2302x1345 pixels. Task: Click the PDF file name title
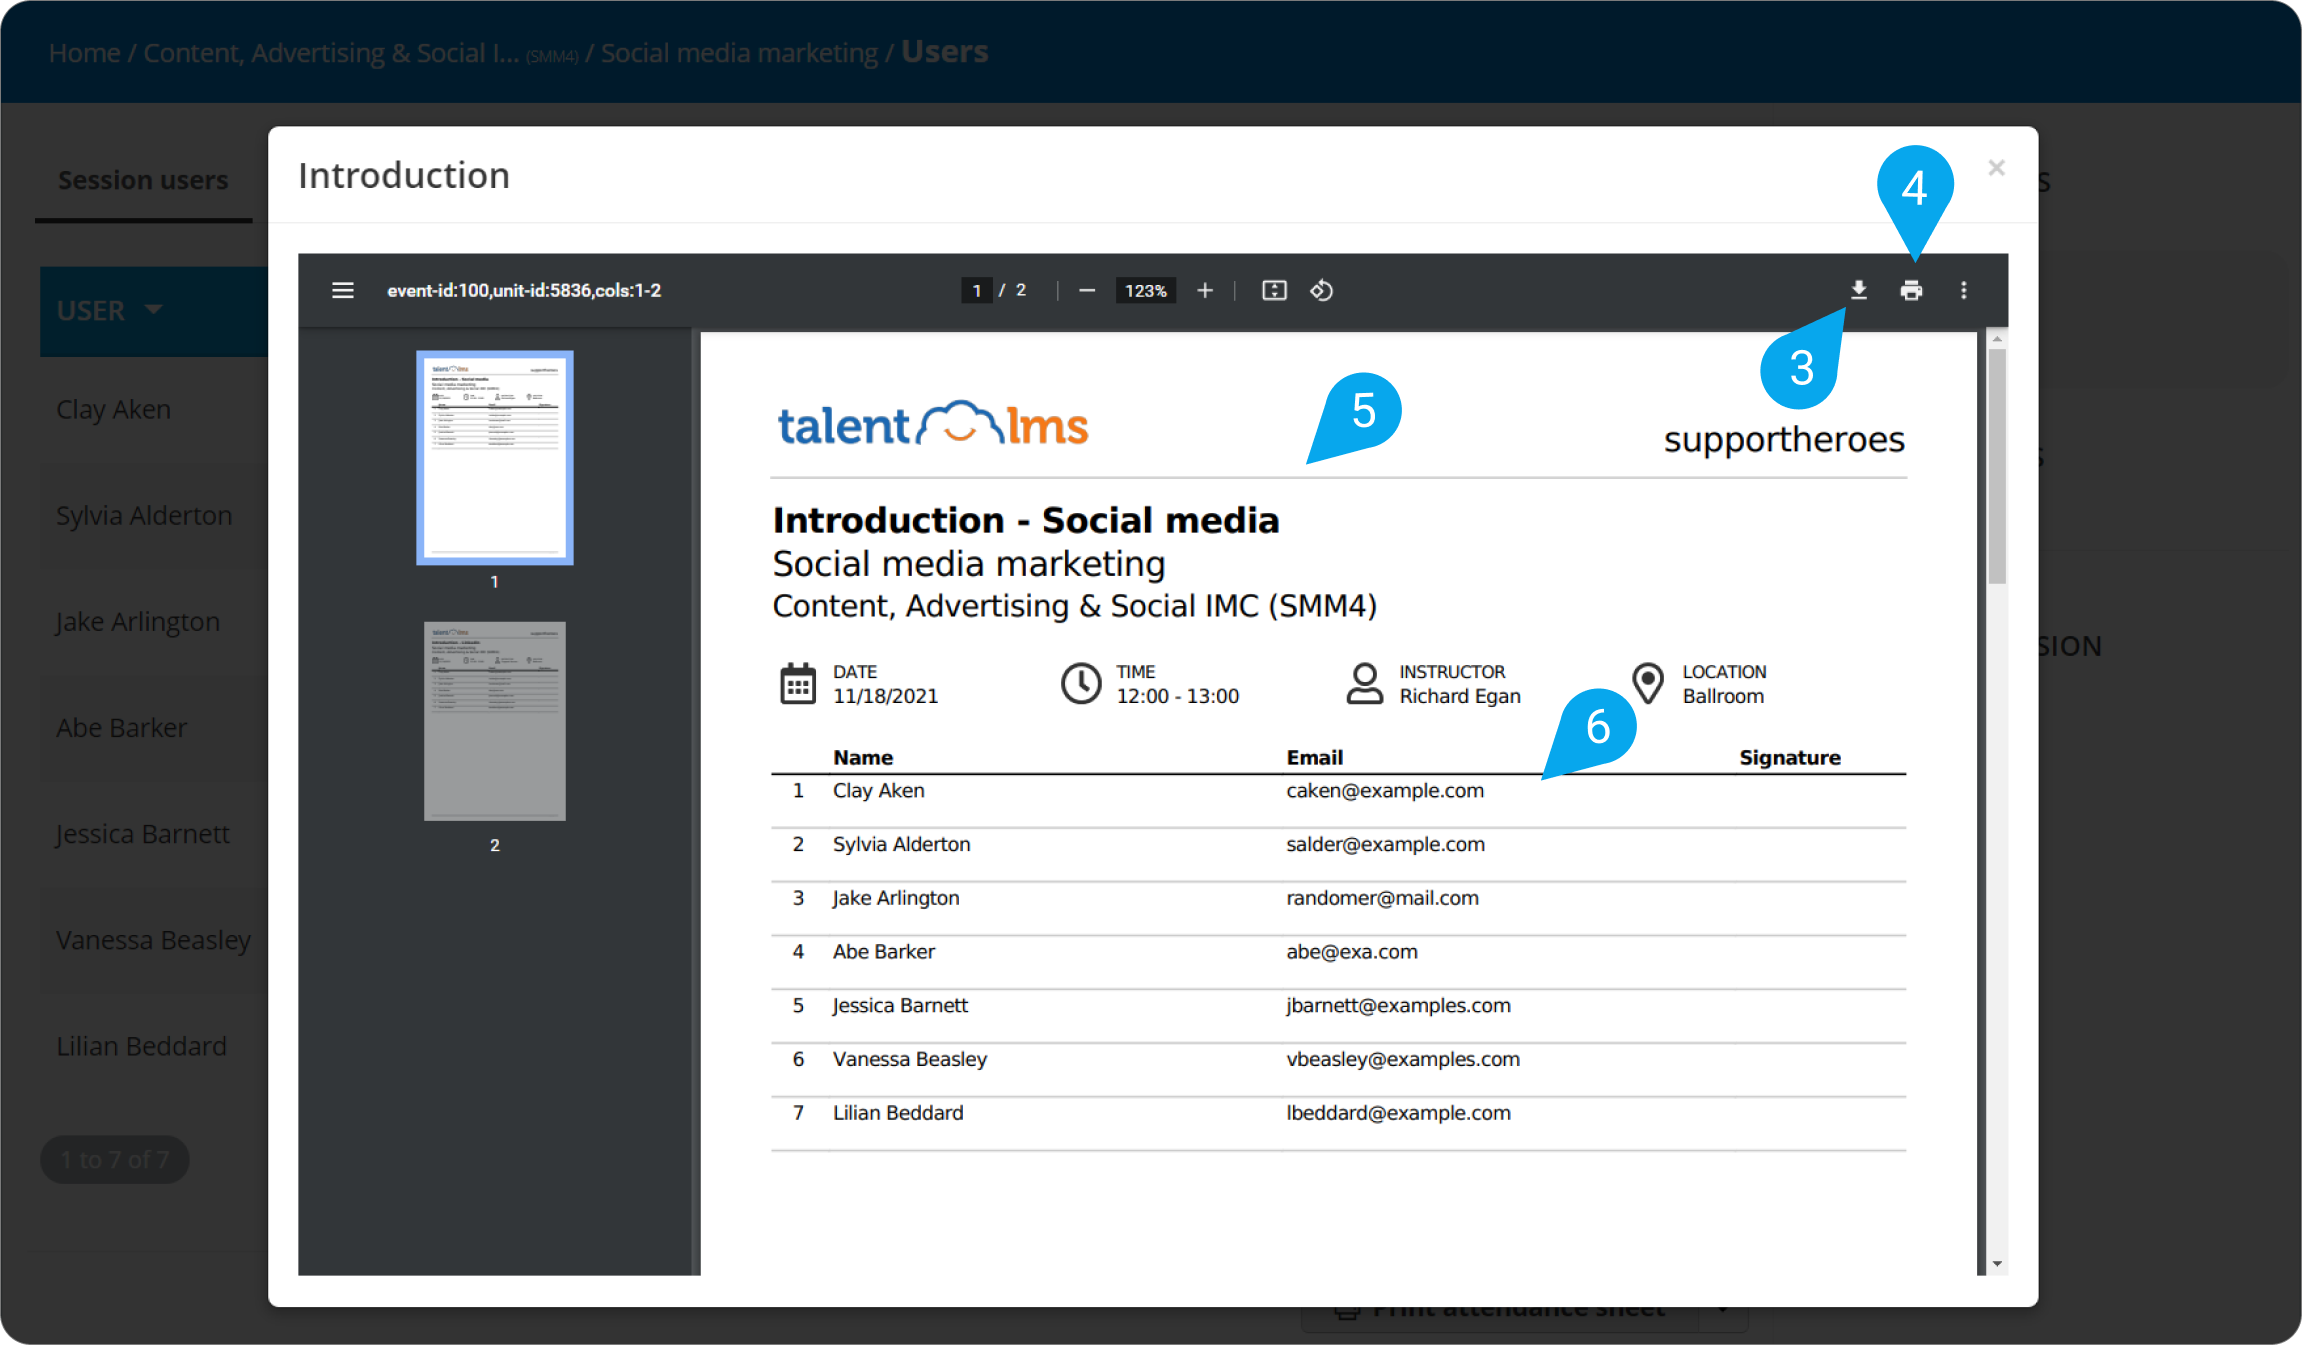click(524, 290)
